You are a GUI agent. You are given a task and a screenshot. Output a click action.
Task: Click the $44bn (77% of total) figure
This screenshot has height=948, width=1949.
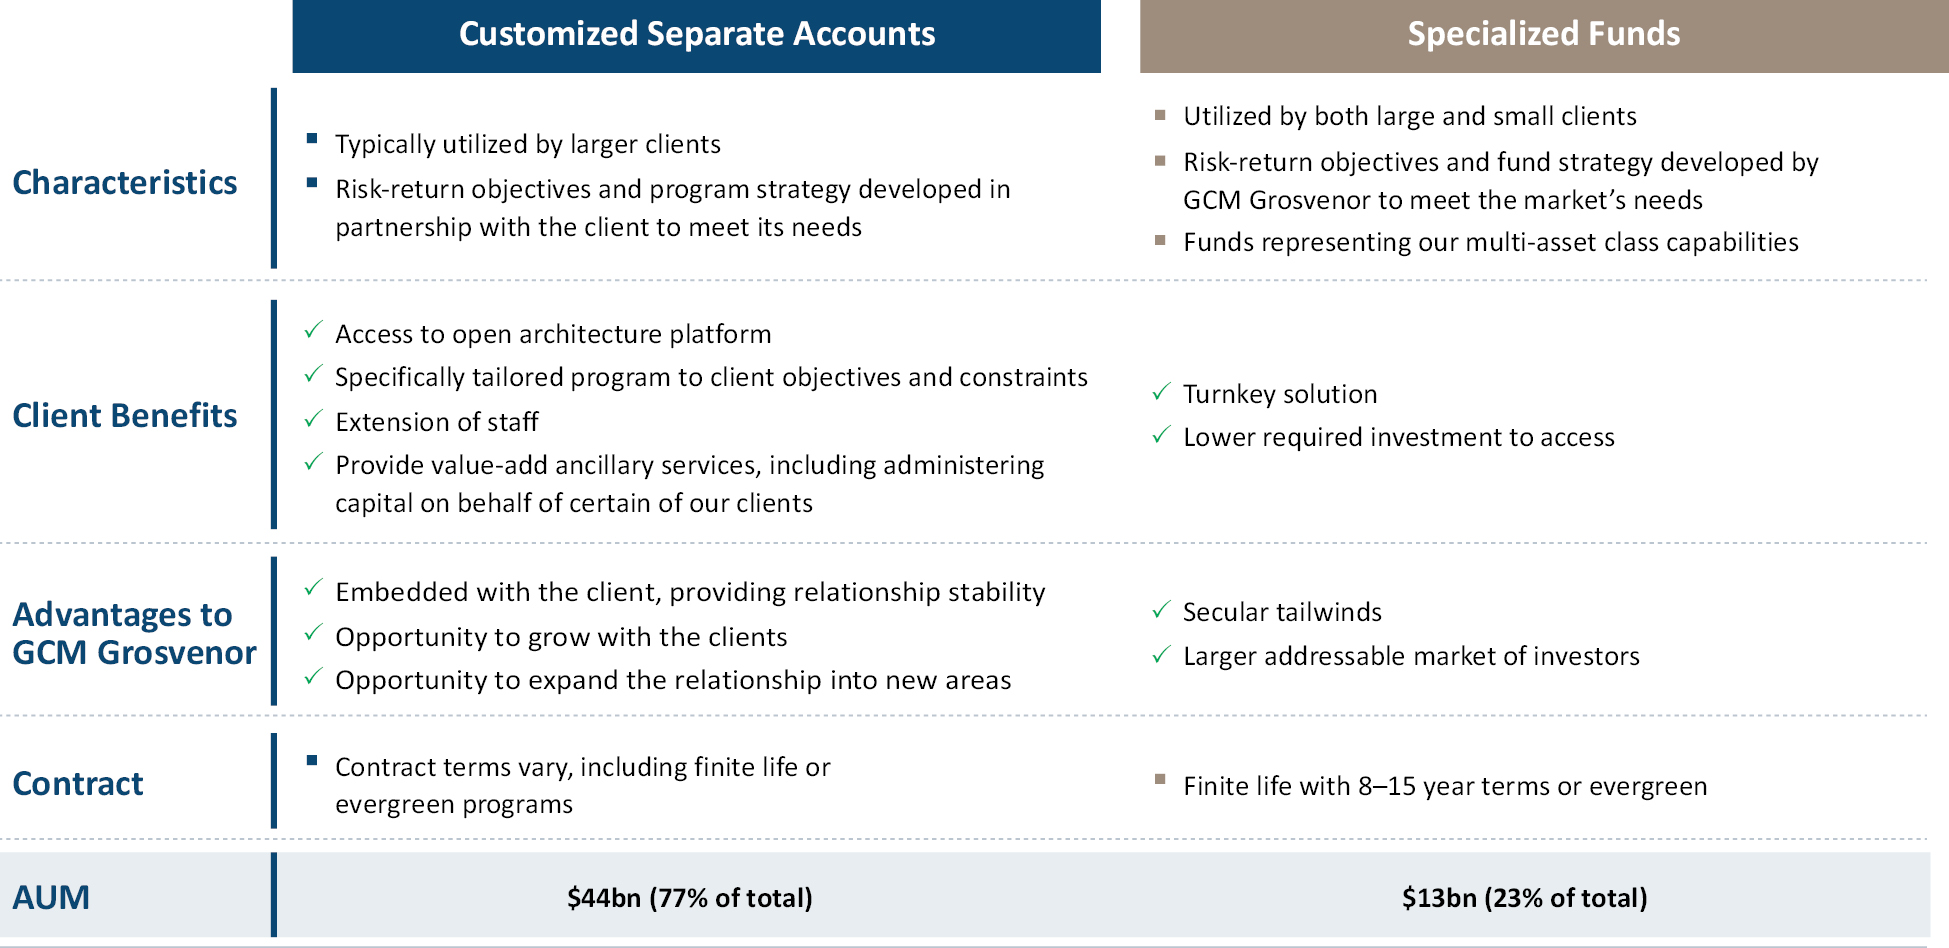(689, 897)
